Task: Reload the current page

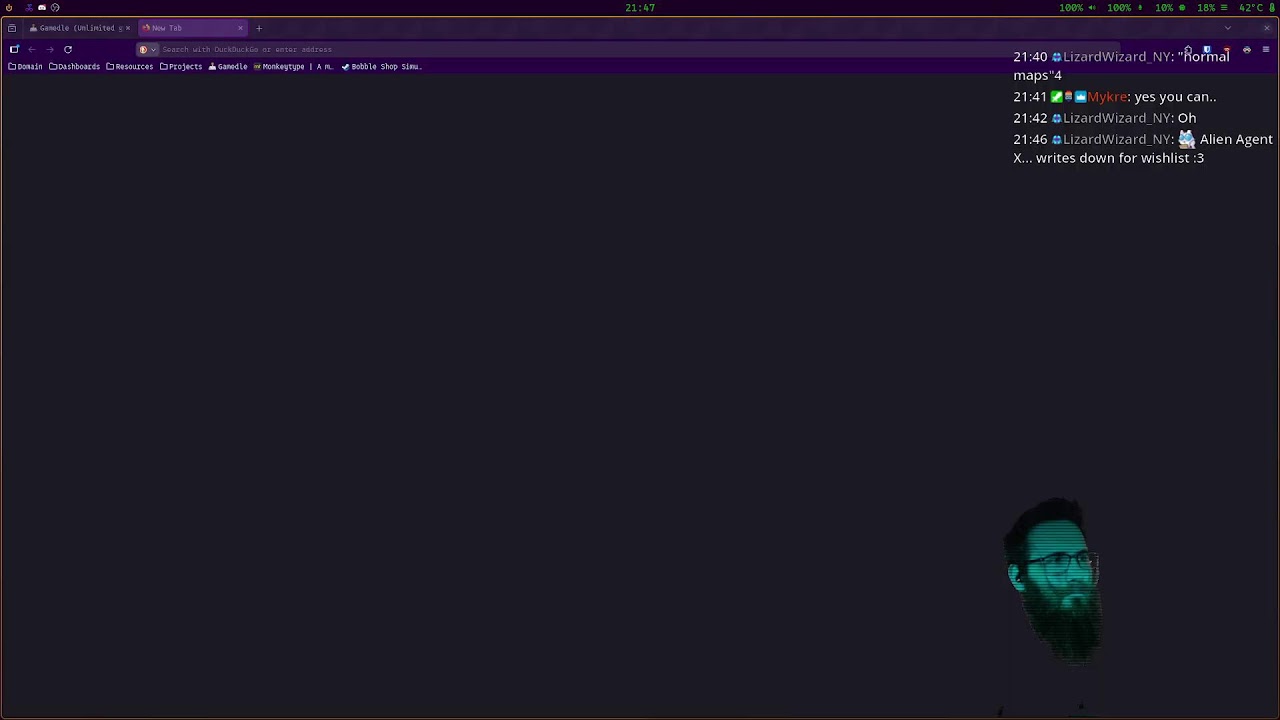Action: (x=68, y=49)
